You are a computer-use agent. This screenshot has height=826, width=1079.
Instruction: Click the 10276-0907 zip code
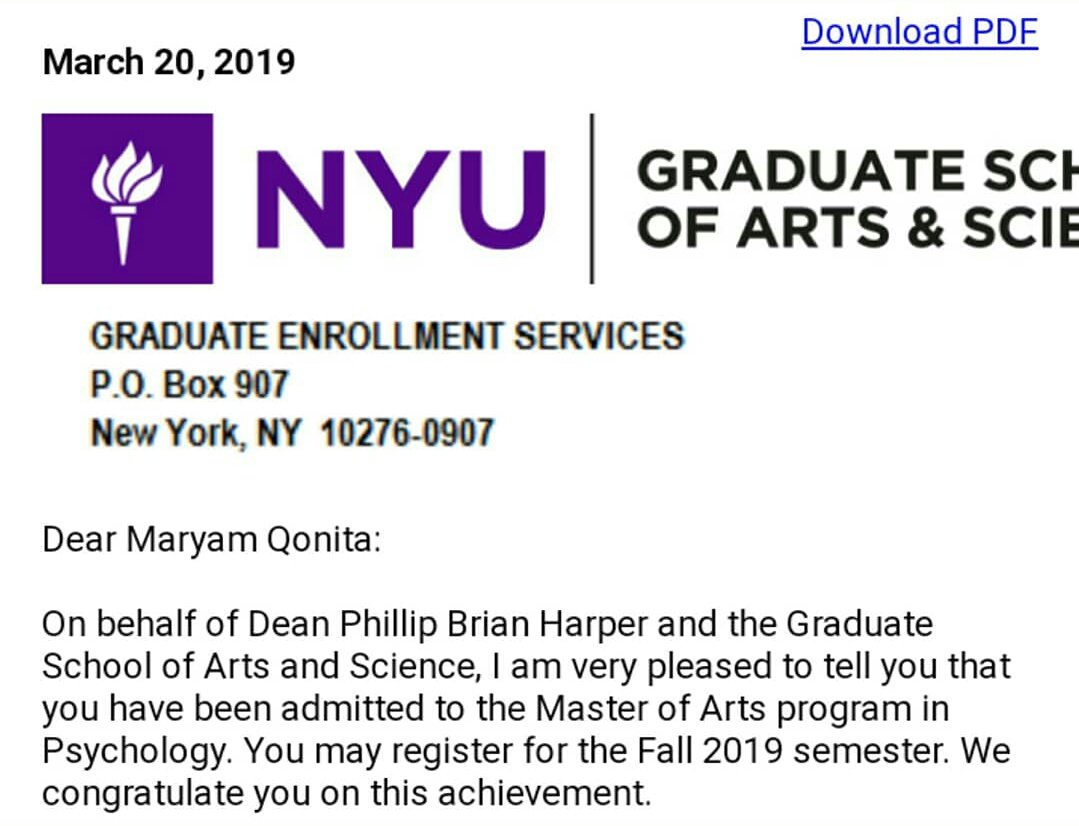406,433
